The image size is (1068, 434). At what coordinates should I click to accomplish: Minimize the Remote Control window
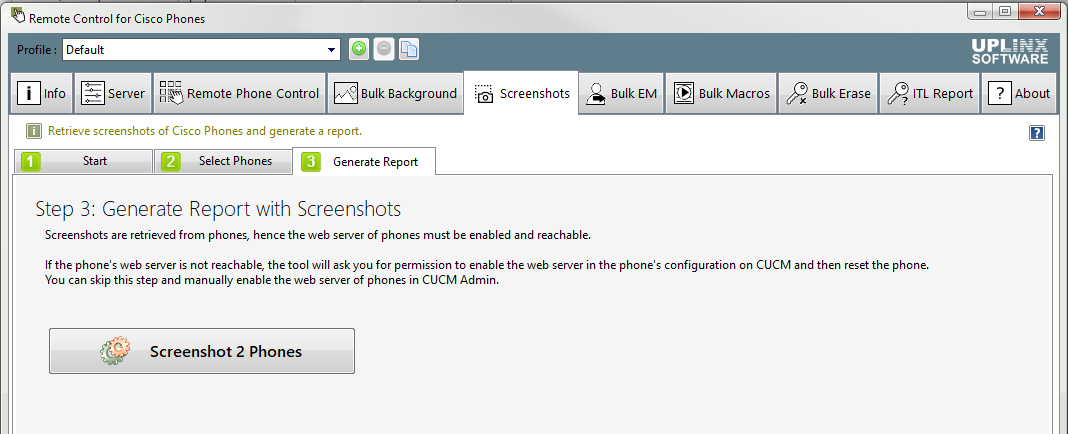[979, 12]
